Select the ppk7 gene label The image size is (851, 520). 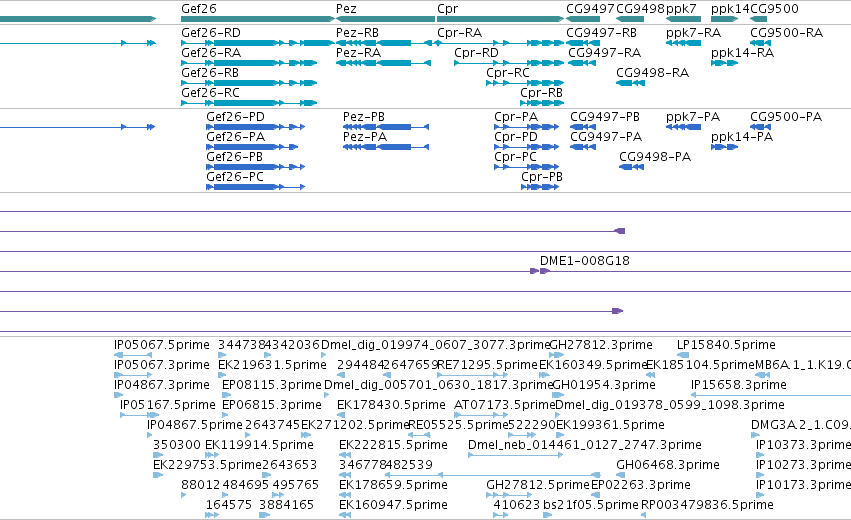click(x=681, y=9)
